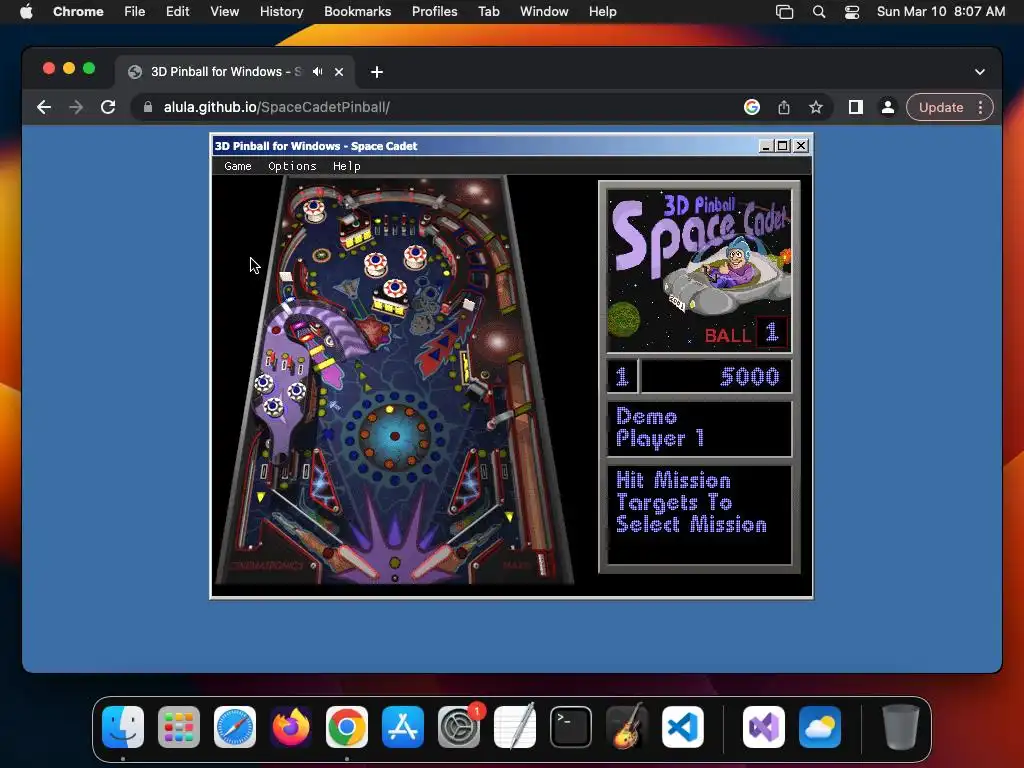Click the Google icon in address bar
The width and height of the screenshot is (1024, 768).
[752, 107]
